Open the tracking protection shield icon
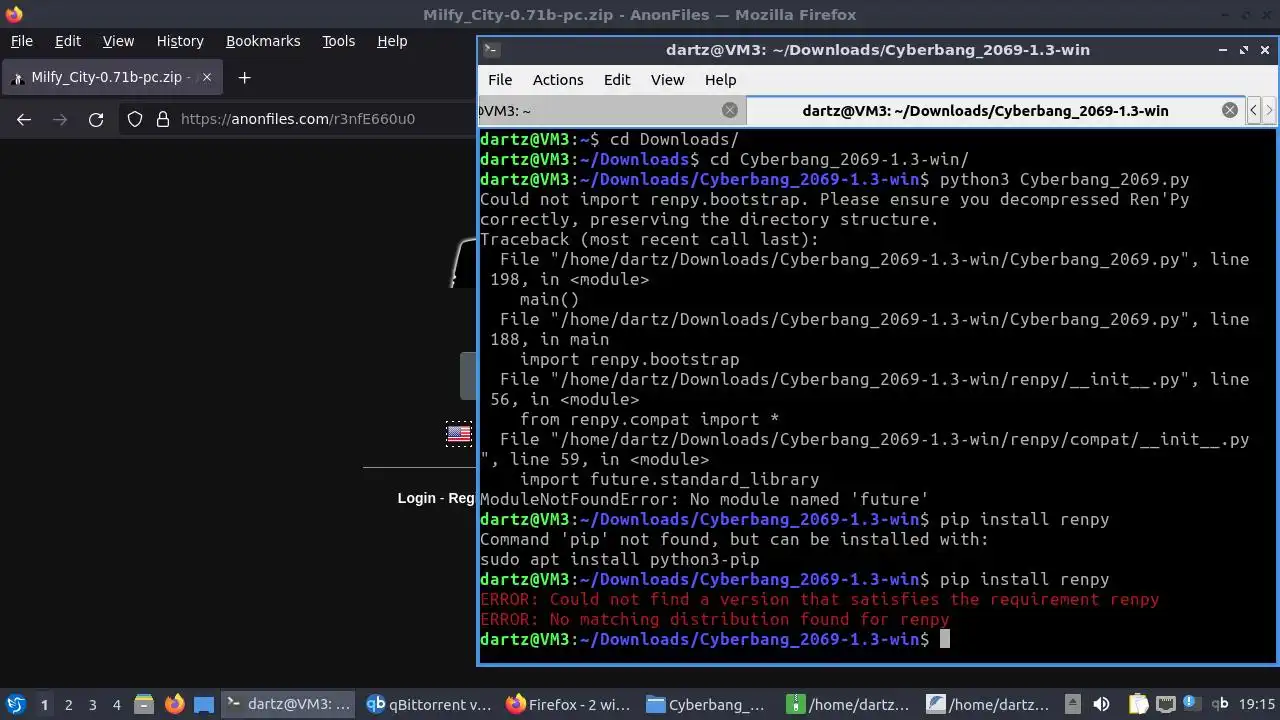Image resolution: width=1280 pixels, height=720 pixels. tap(135, 119)
